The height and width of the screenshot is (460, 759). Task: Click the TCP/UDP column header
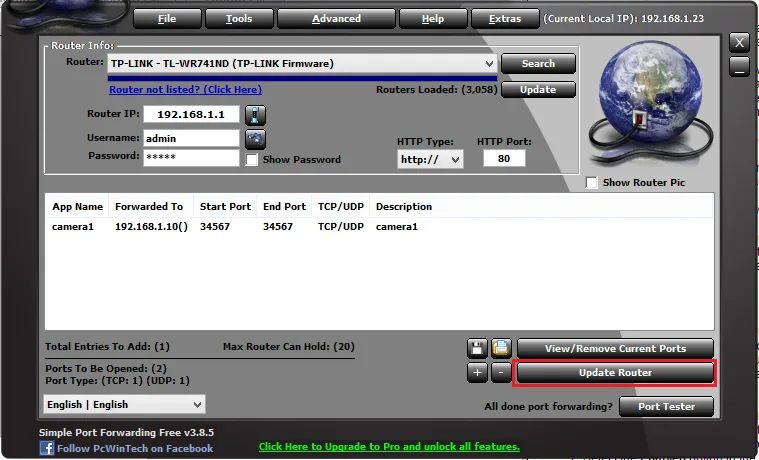point(341,206)
